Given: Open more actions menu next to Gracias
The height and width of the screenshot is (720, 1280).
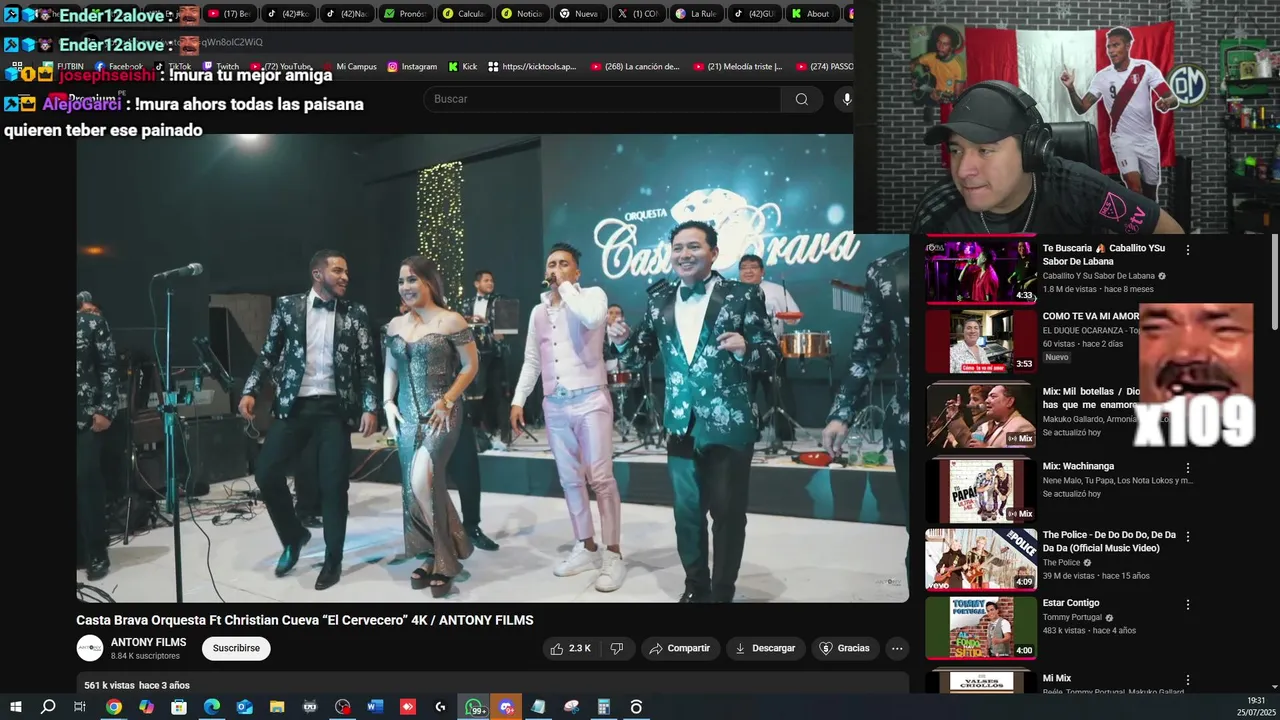Looking at the screenshot, I should coord(897,648).
